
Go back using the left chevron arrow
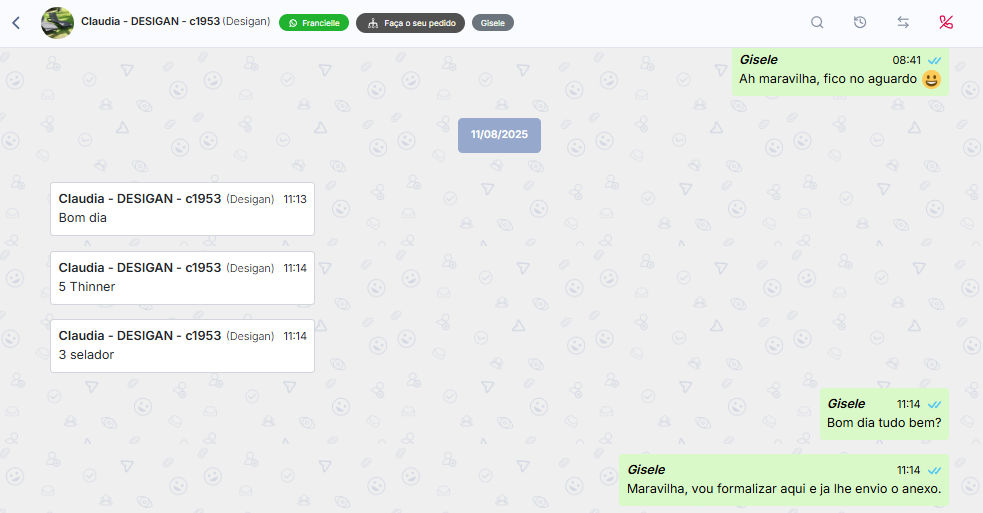16,23
